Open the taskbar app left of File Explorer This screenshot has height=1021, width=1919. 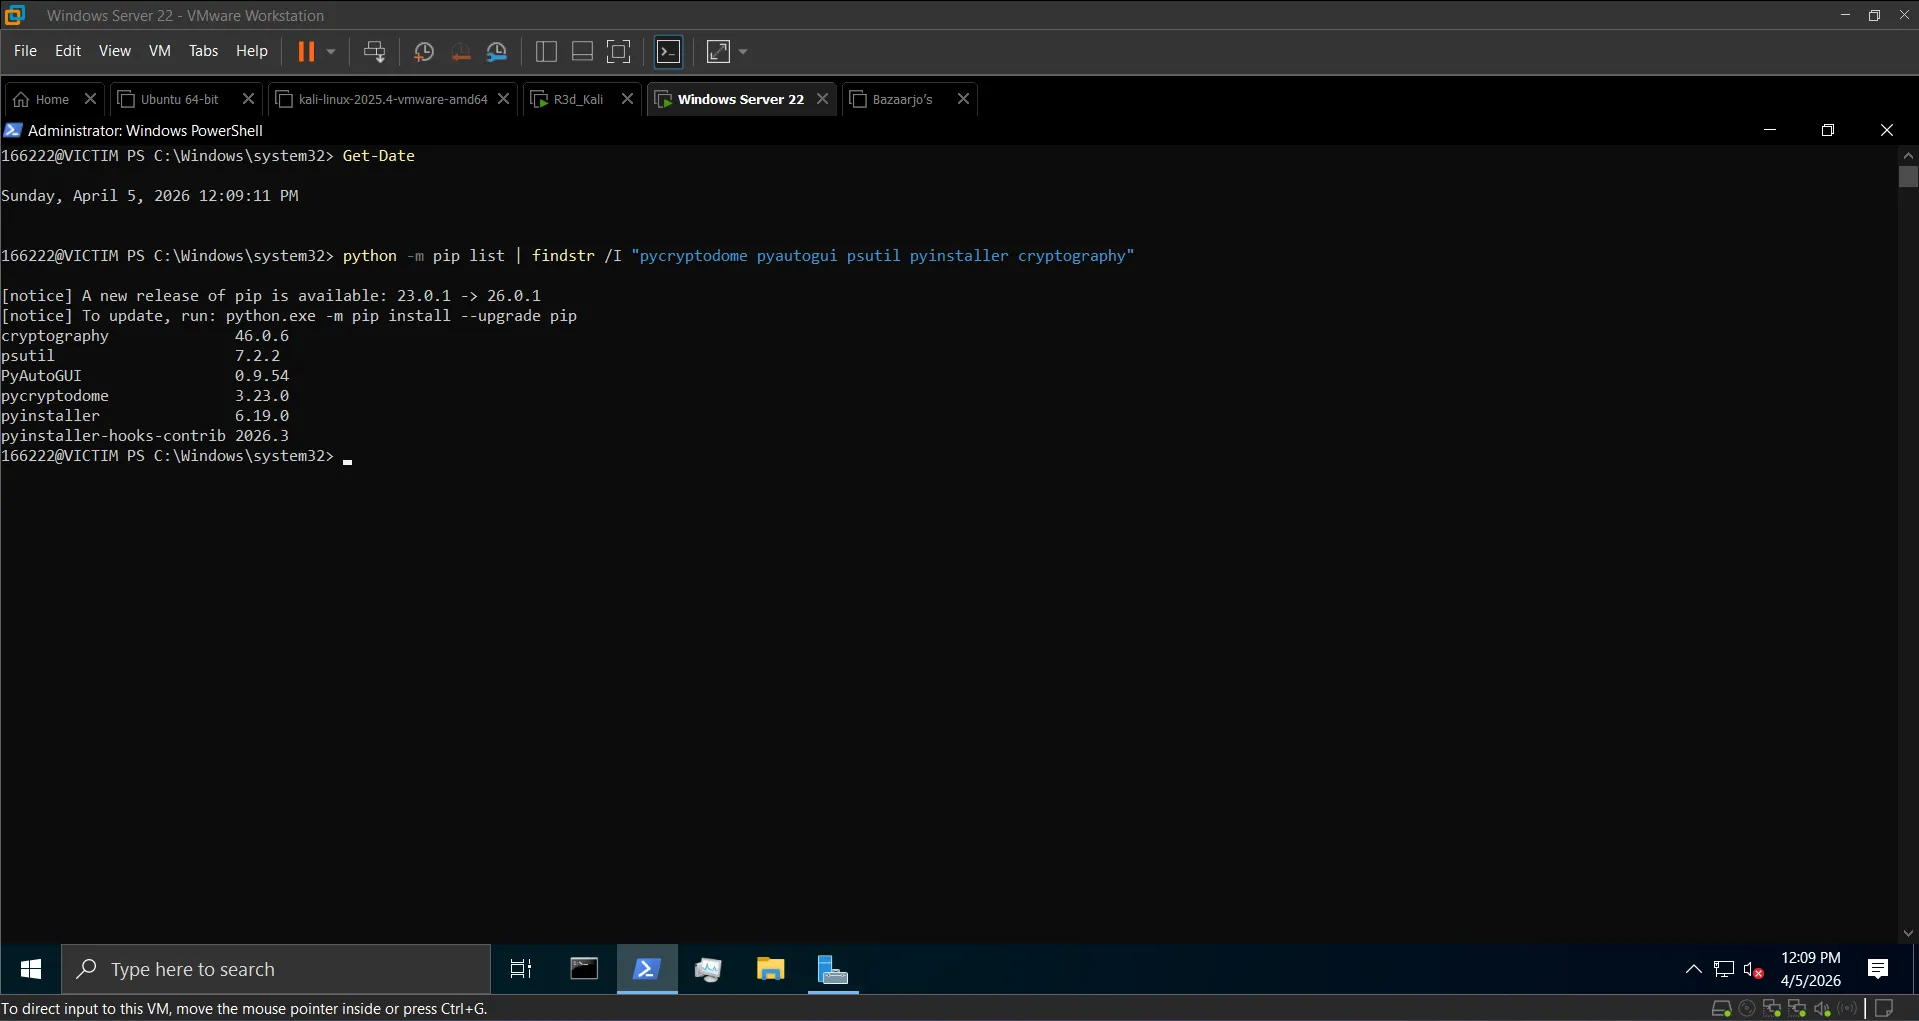(708, 969)
